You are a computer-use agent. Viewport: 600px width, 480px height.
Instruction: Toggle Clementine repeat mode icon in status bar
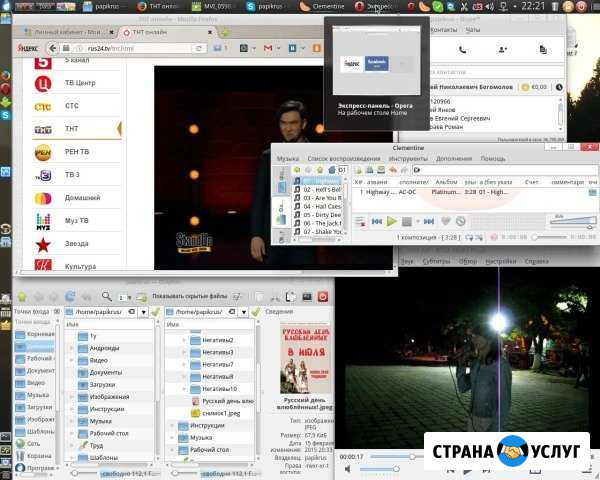468,238
